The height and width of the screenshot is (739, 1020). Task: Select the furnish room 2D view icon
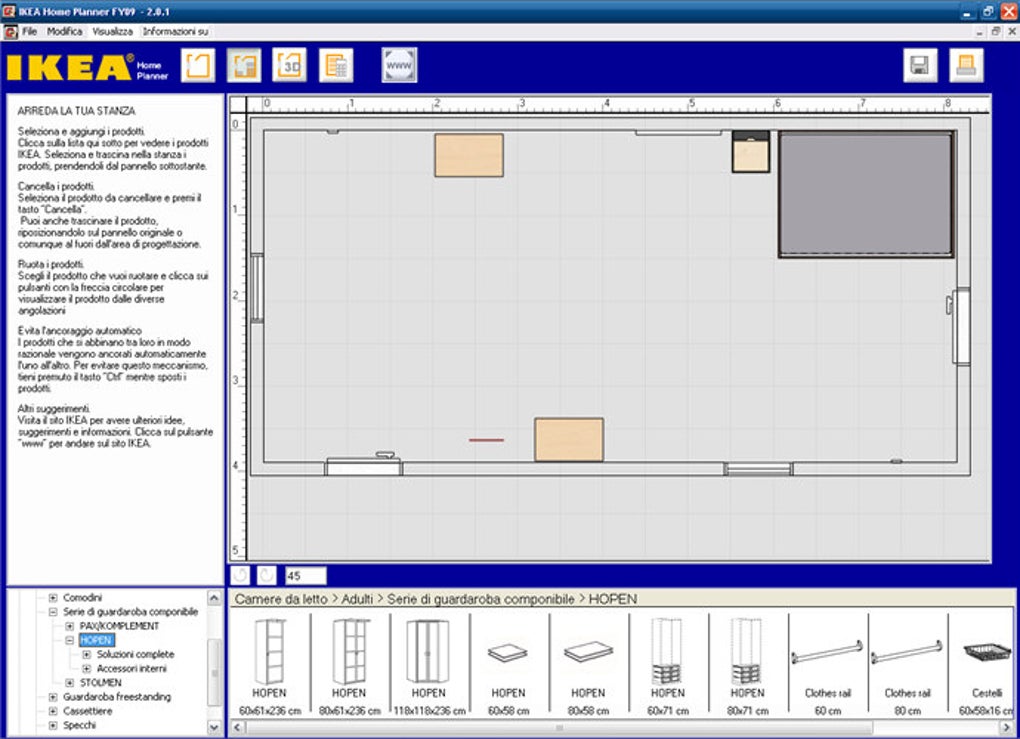pos(244,66)
